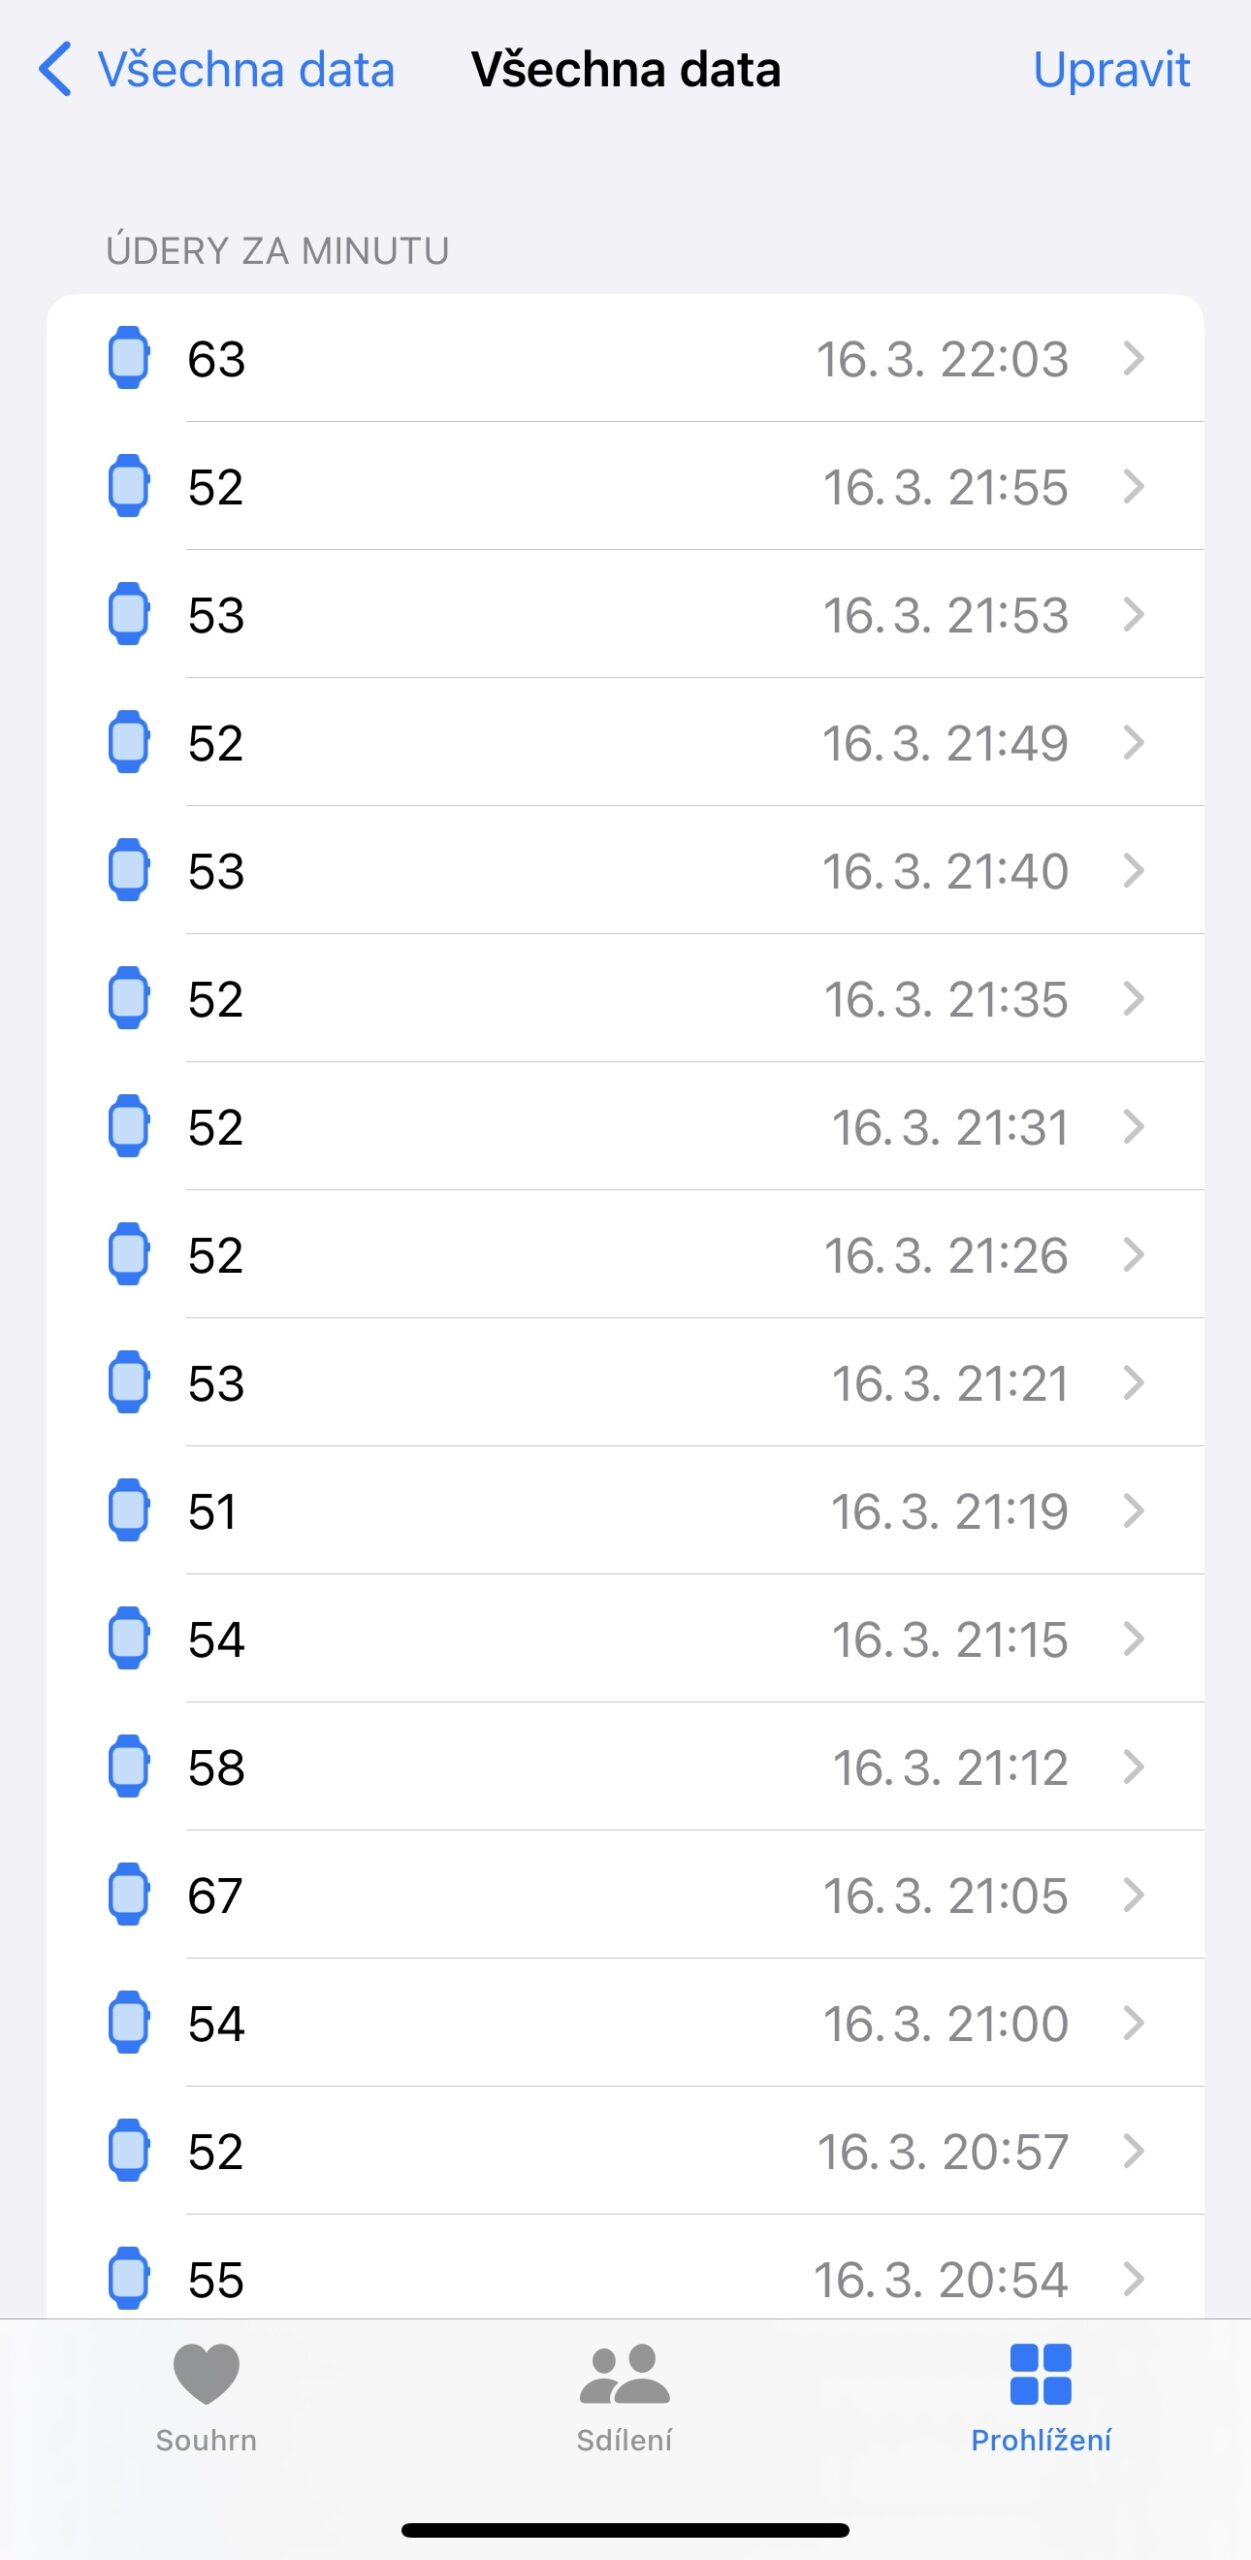Tap the watch icon beside reading 67
The image size is (1251, 2560).
[129, 1894]
